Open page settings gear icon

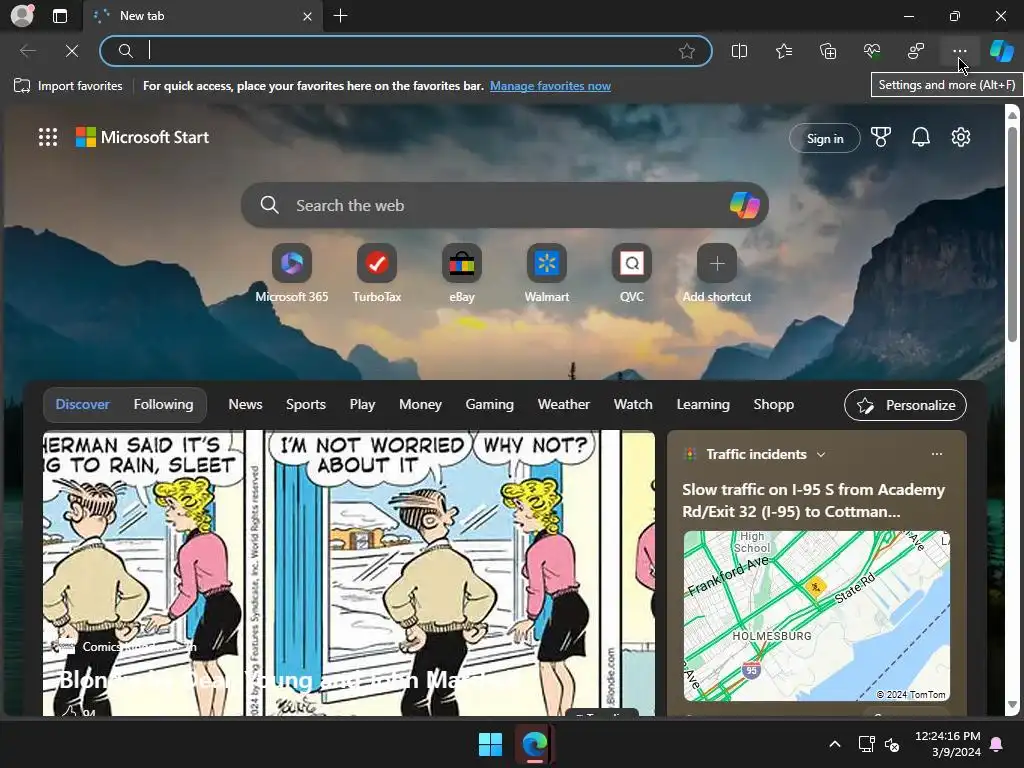pos(961,137)
